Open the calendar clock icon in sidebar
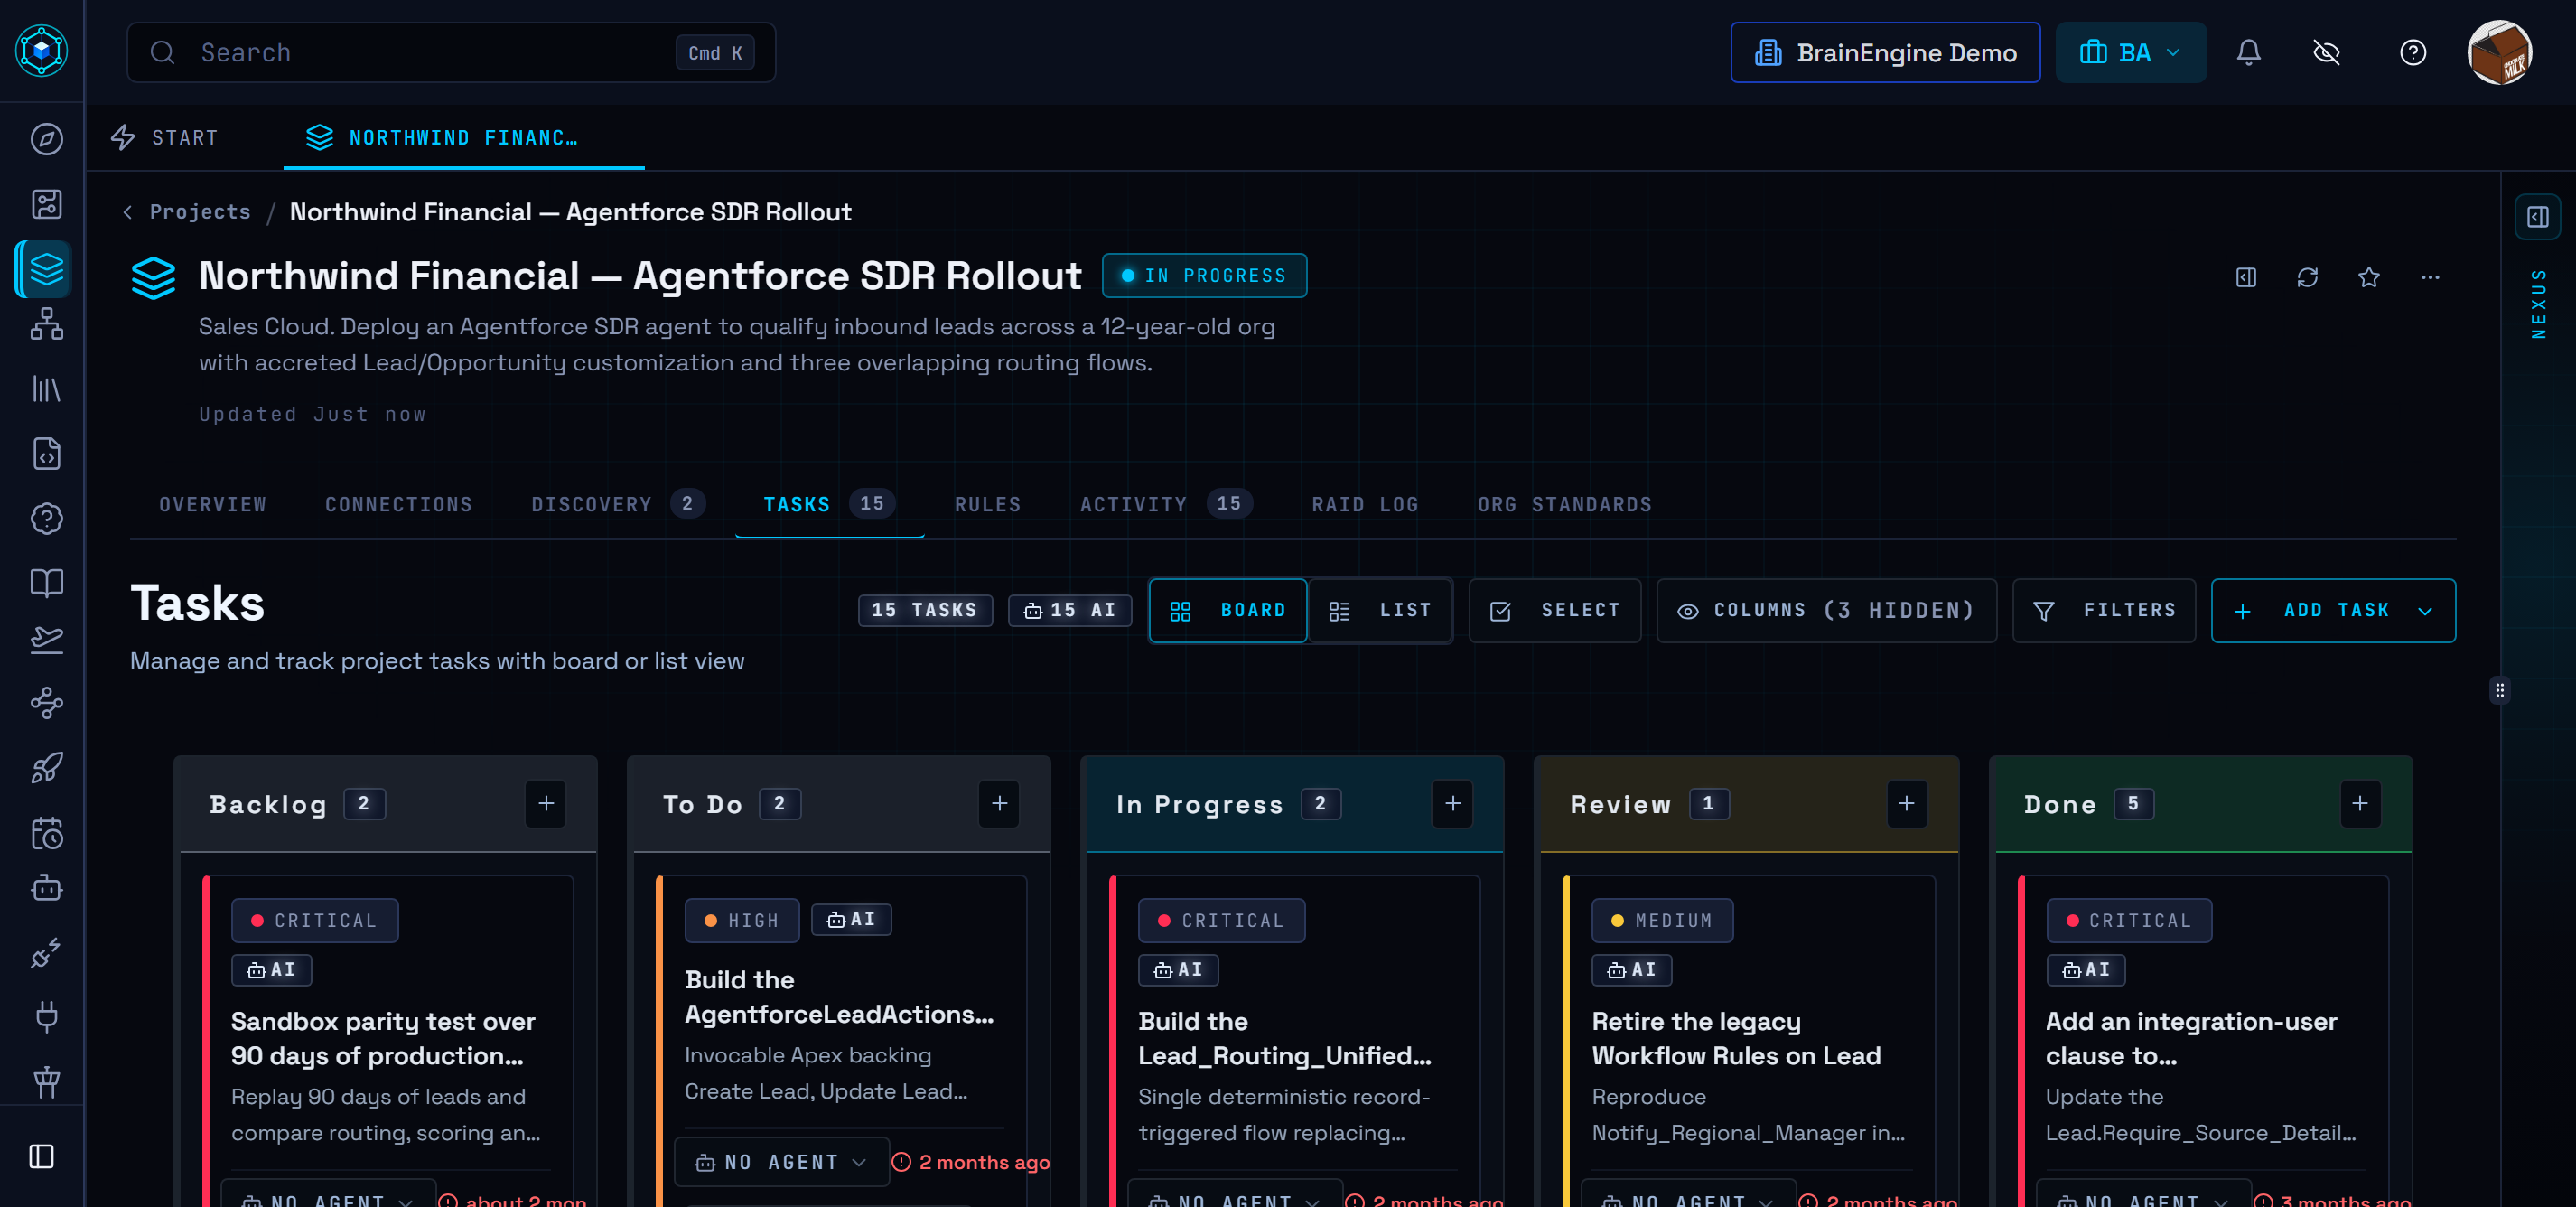 46,833
